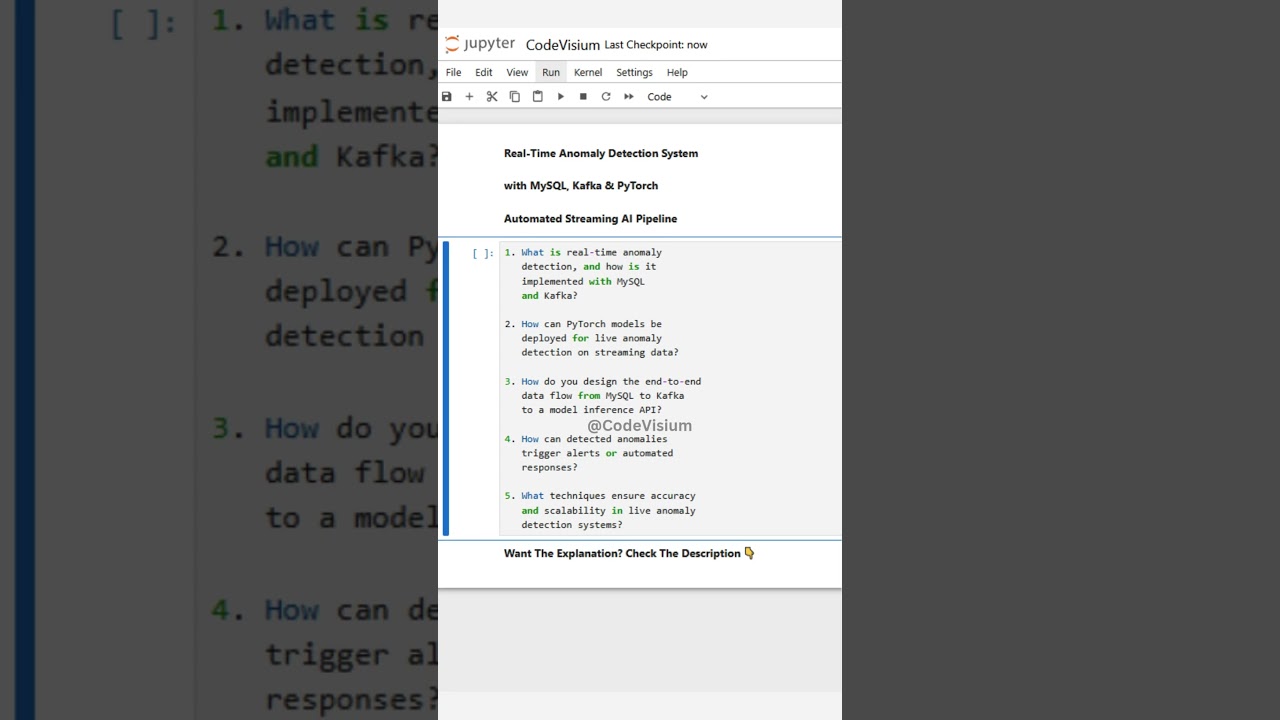Click the blue active-cell collapse bar
Image resolution: width=1280 pixels, height=720 pixels.
tap(446, 388)
